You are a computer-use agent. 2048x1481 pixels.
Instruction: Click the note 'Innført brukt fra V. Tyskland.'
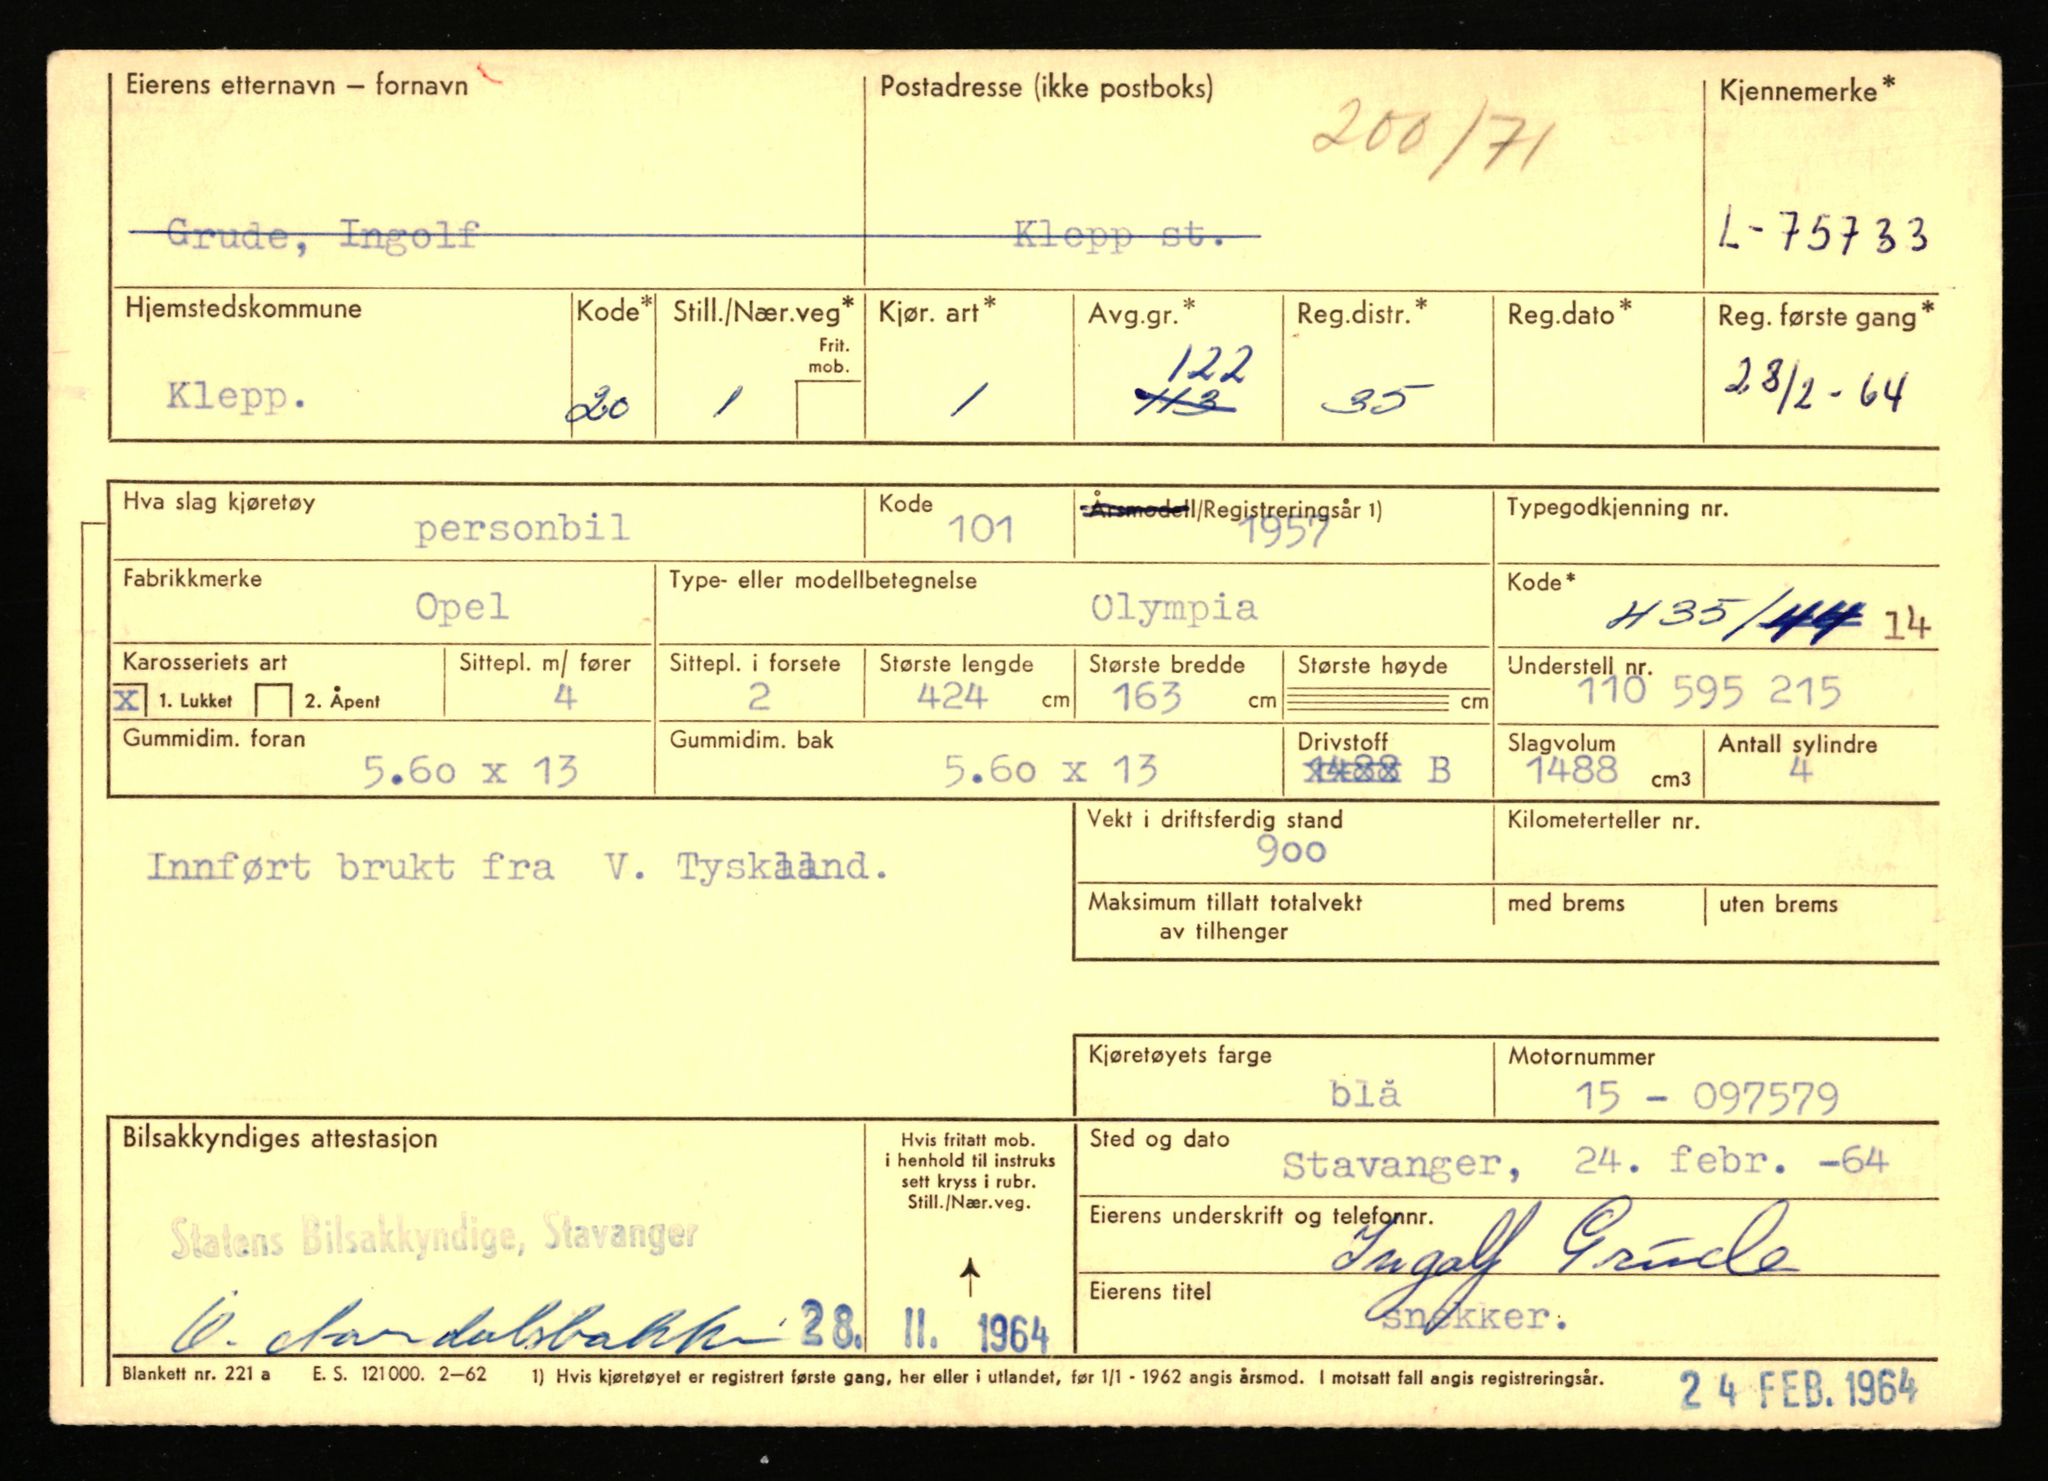517,866
